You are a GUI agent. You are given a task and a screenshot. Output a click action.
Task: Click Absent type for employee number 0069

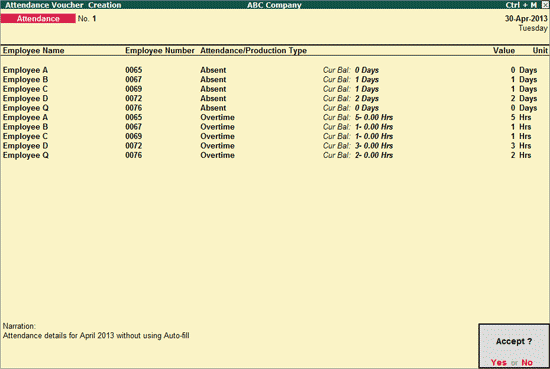[x=213, y=89]
